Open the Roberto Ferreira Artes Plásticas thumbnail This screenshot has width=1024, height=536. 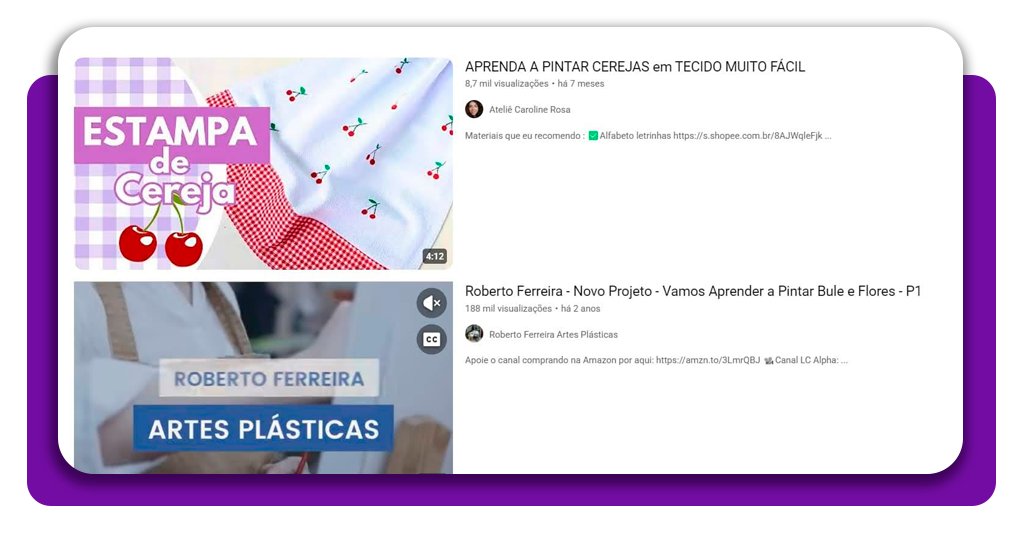[x=263, y=378]
